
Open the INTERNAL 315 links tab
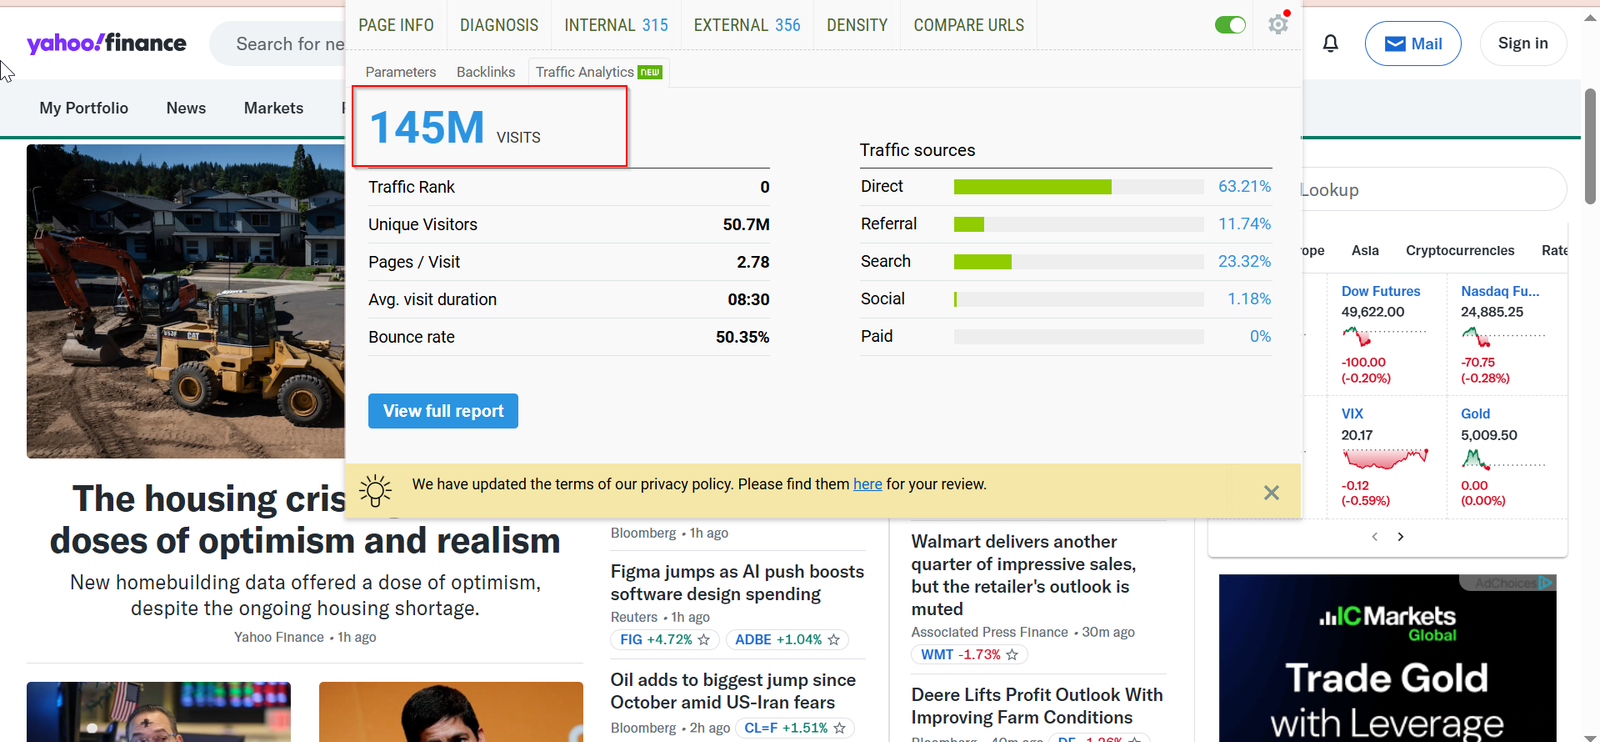coord(616,25)
